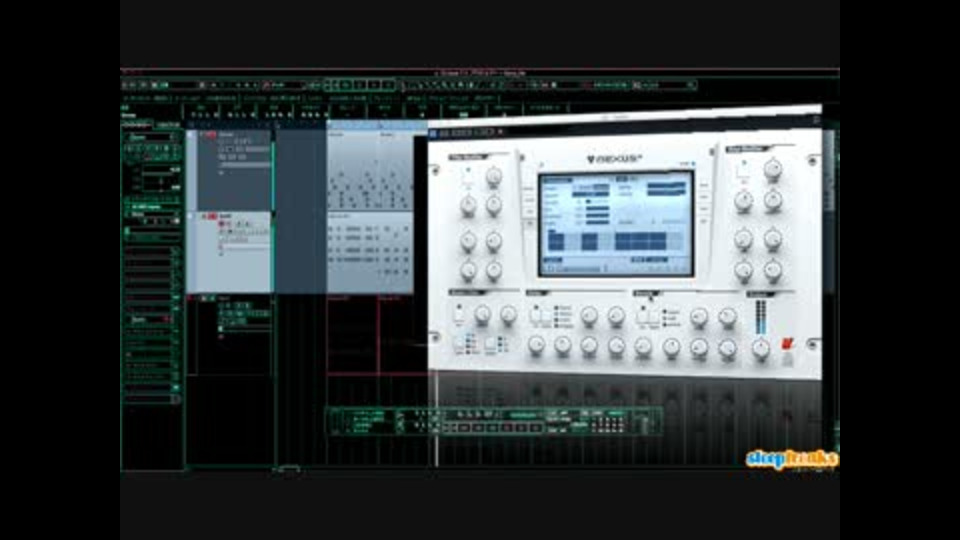Click the first knob in Master Filter section
The width and height of the screenshot is (960, 540).
482,315
